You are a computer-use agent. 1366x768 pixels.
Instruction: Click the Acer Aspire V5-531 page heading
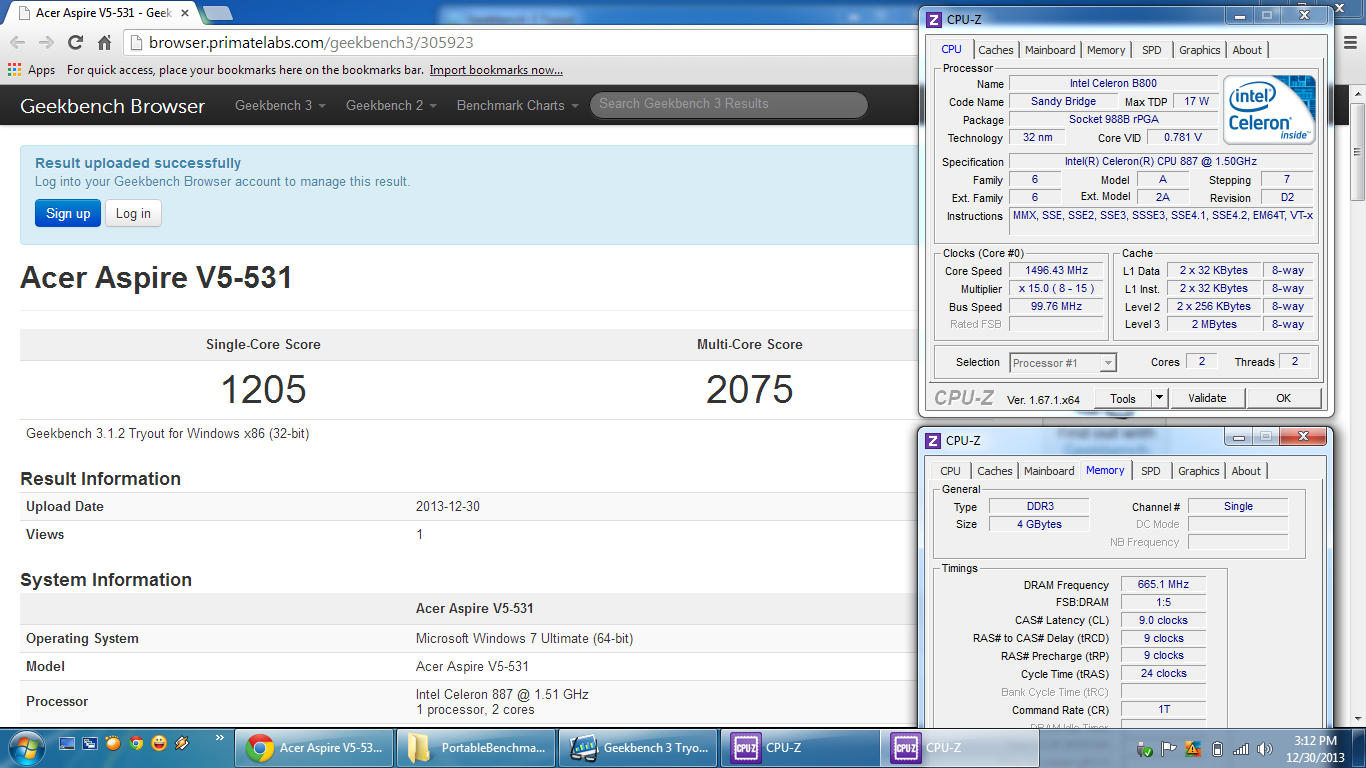pyautogui.click(x=156, y=277)
